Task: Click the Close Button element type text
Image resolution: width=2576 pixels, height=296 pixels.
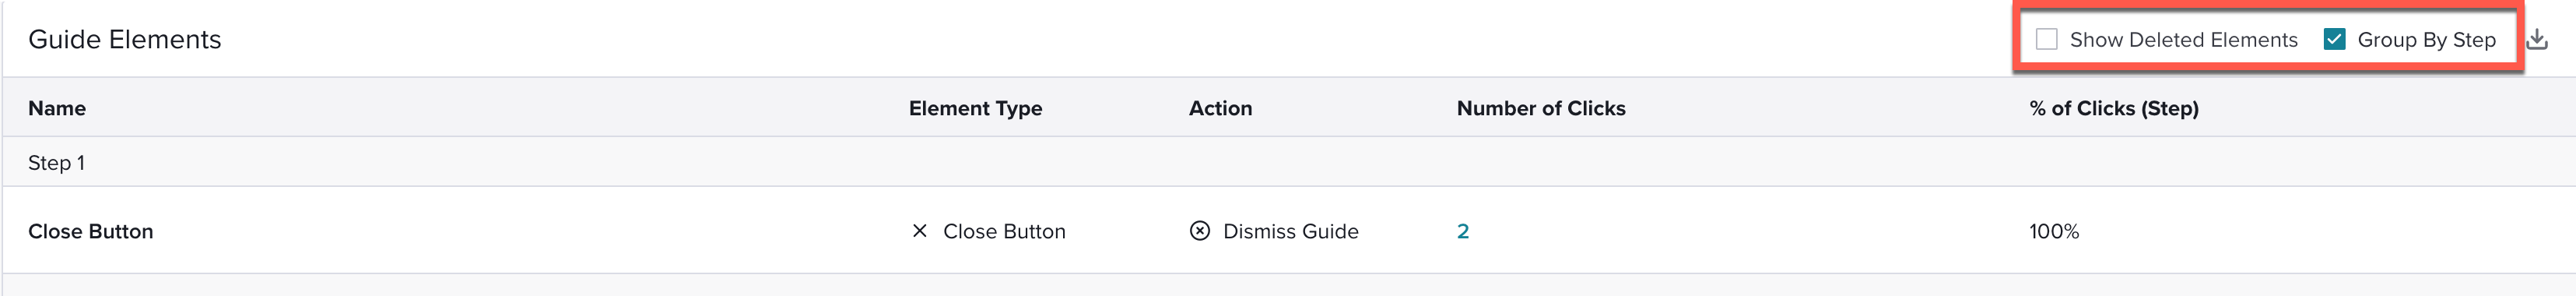Action: (1004, 231)
